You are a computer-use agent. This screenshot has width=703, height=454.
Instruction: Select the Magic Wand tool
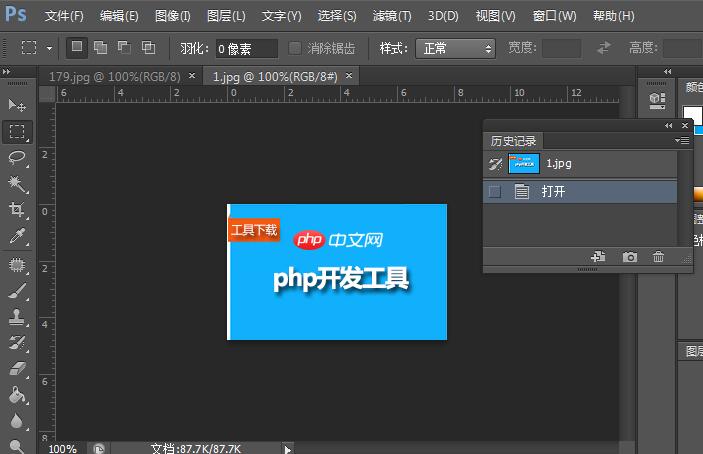click(x=17, y=184)
